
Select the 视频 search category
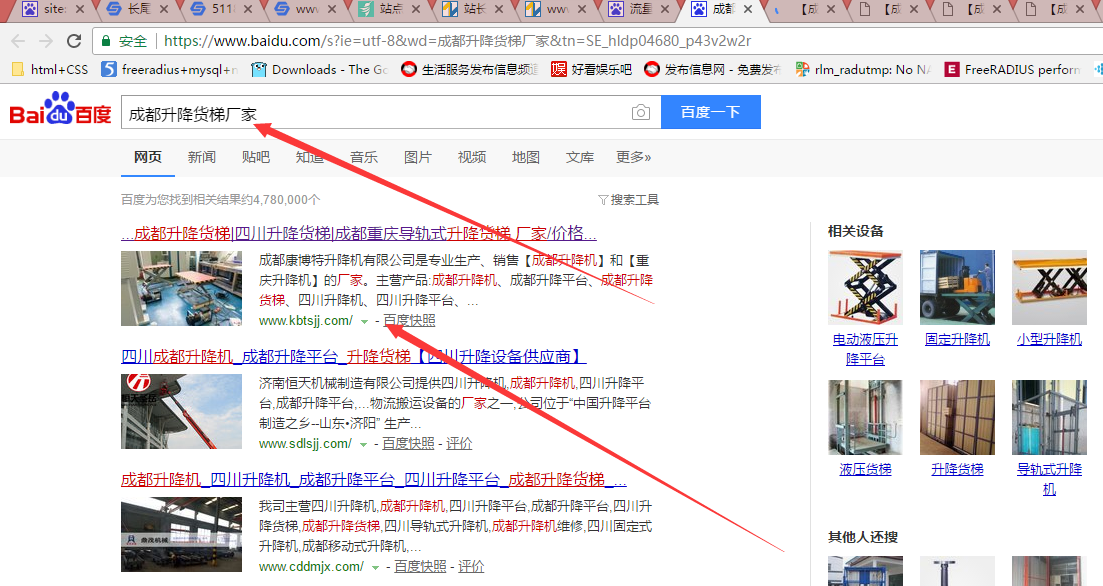coord(472,157)
